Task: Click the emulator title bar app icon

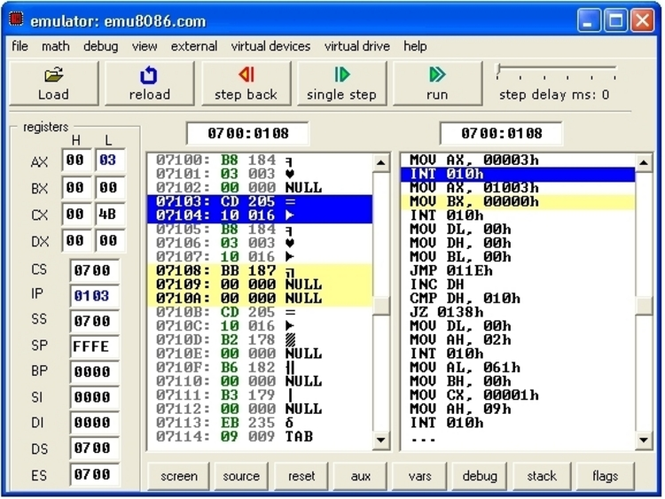Action: pos(16,20)
